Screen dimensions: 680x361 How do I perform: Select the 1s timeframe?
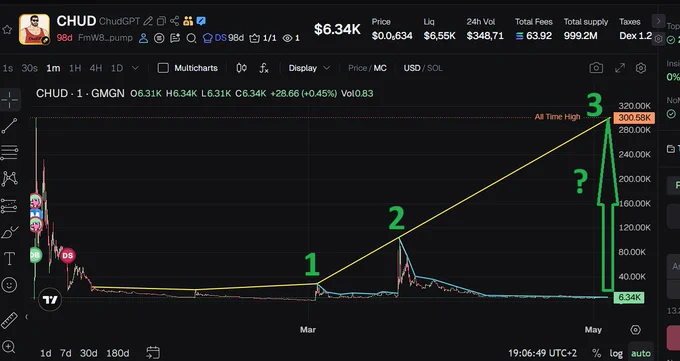pyautogui.click(x=7, y=68)
